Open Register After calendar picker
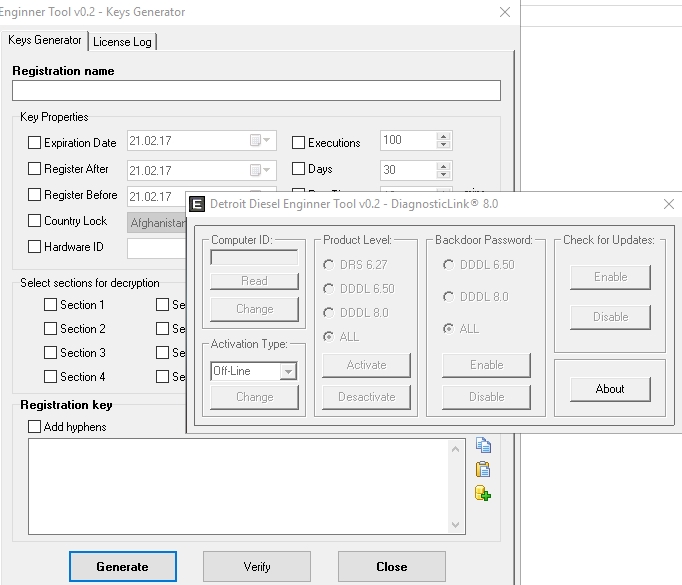This screenshot has width=682, height=585. tap(261, 170)
